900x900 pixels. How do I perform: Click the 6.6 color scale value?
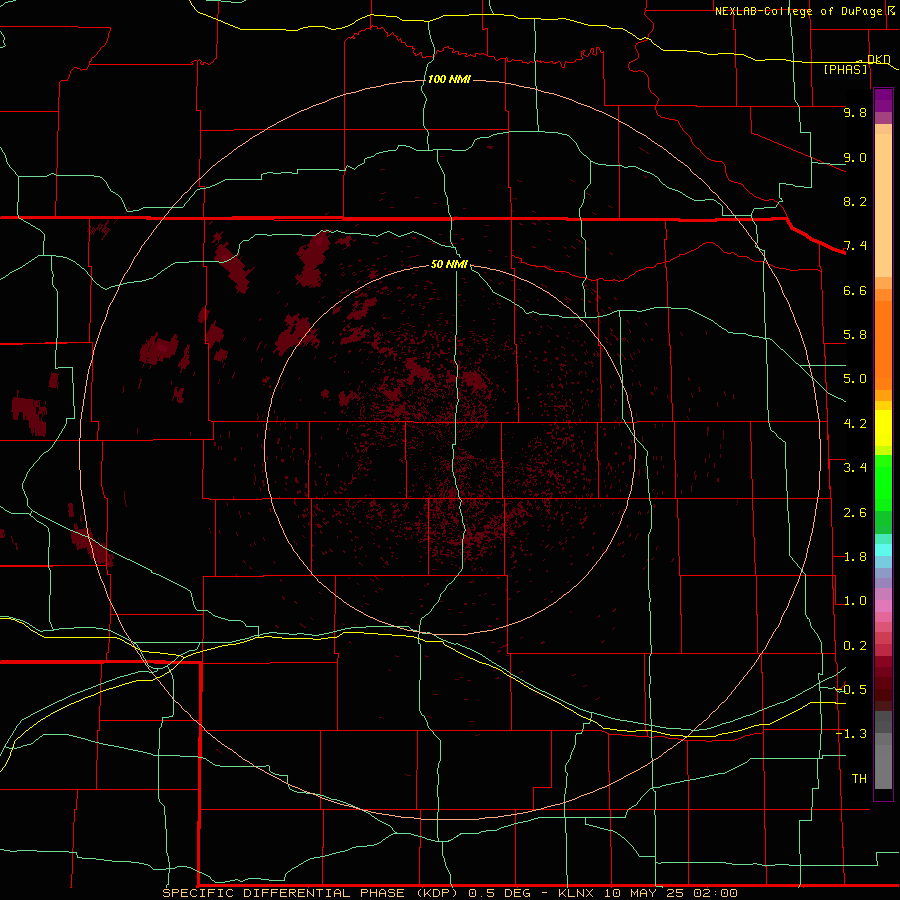855,290
